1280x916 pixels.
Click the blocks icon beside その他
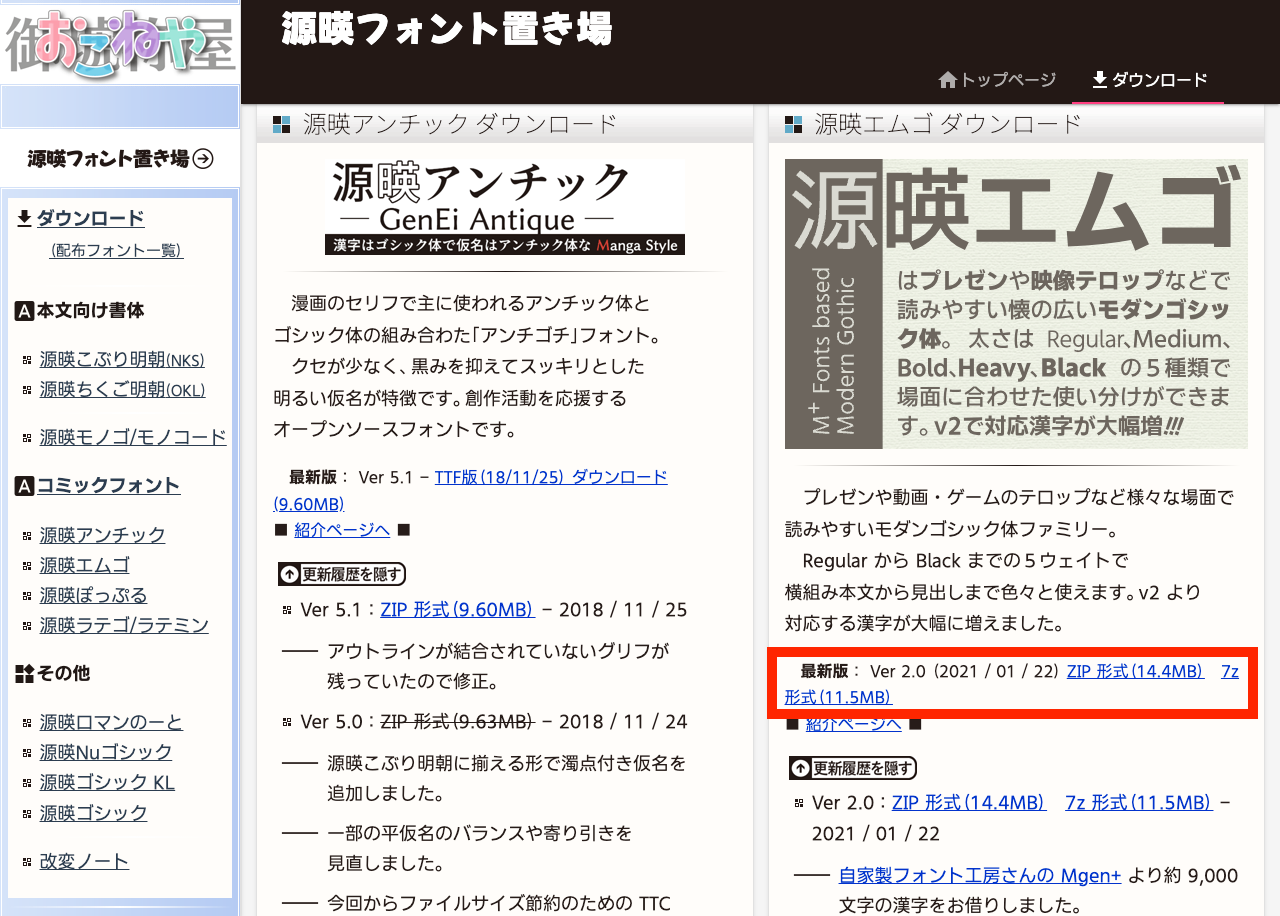point(25,674)
